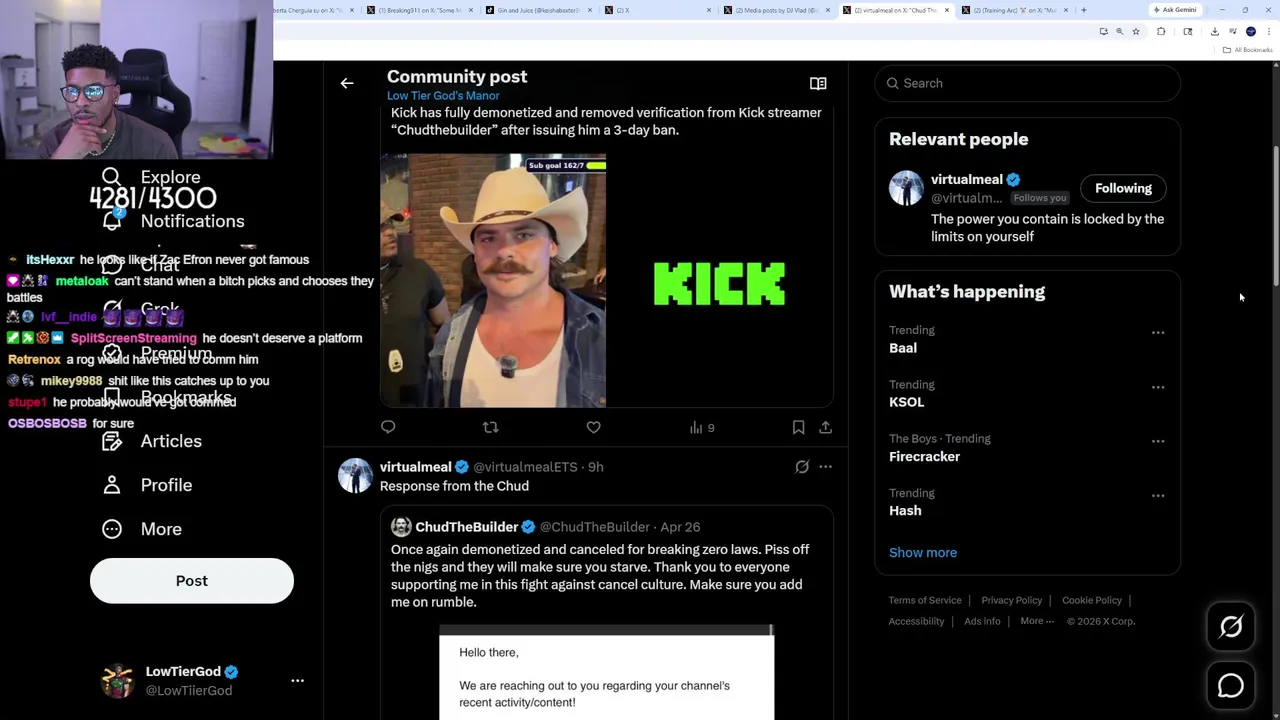1280x720 pixels.
Task: Click ChudTheBuilder's small avatar in quoted post
Action: tap(401, 527)
